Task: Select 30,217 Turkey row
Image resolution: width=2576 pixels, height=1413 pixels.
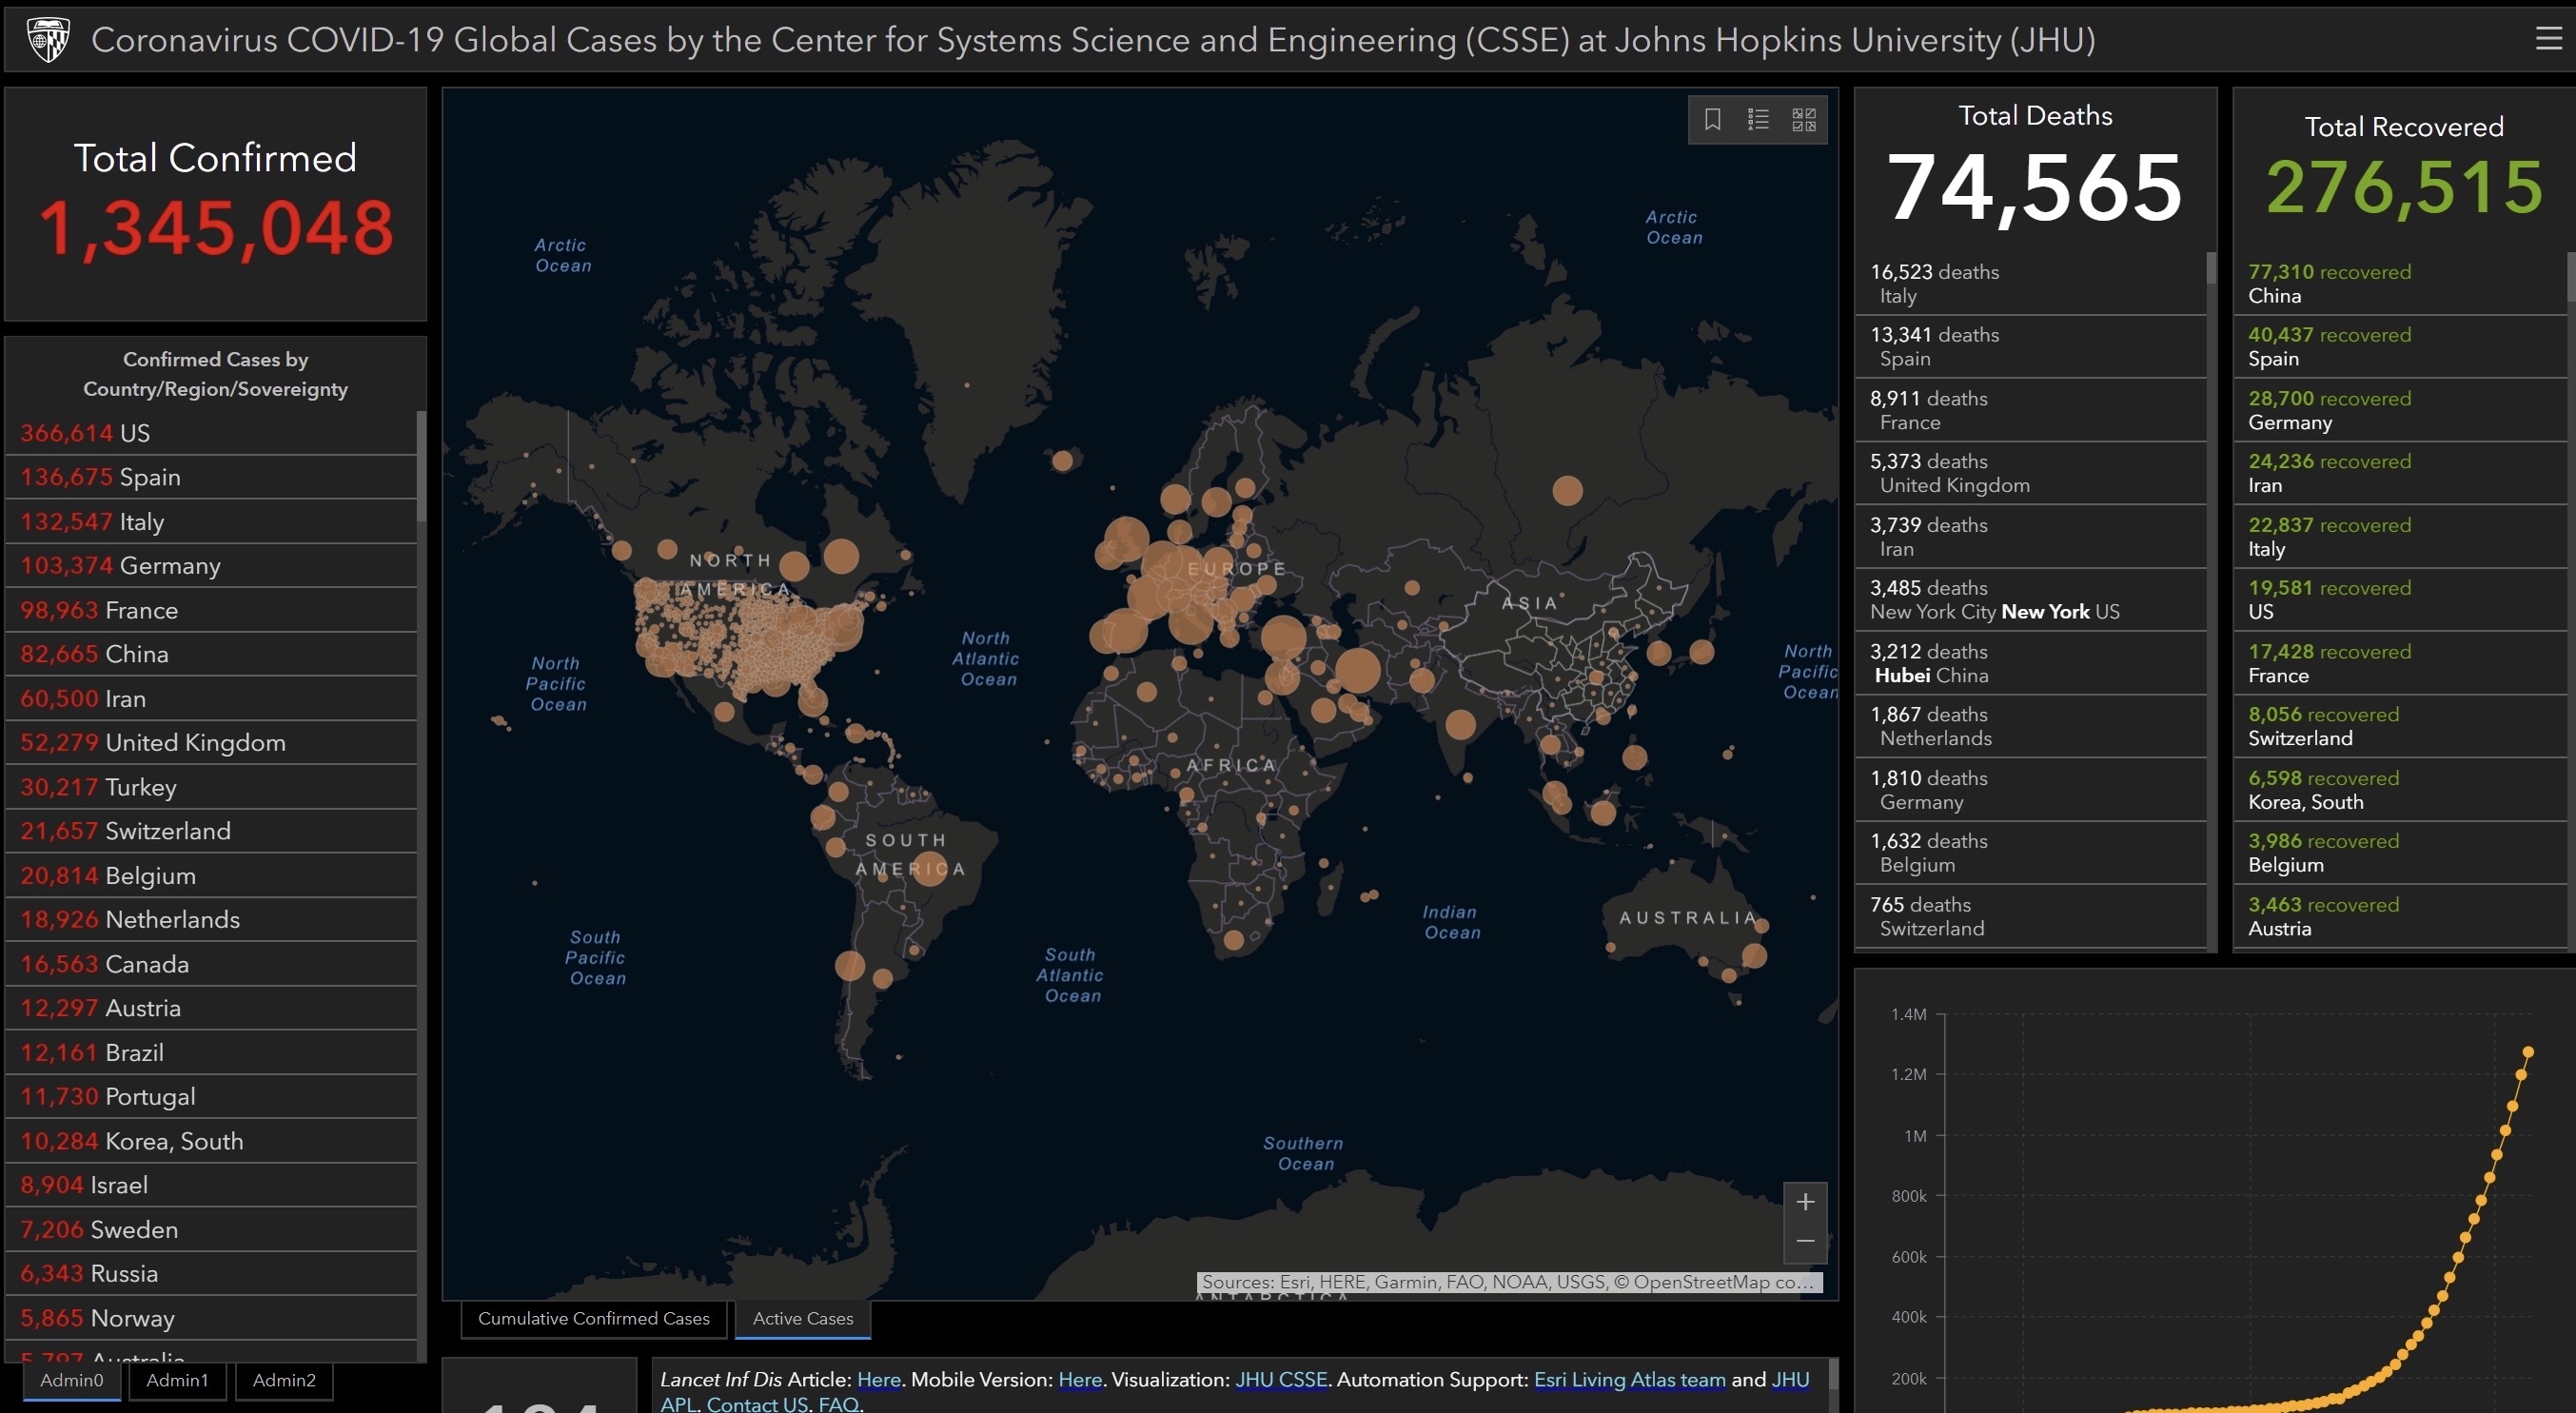Action: tap(211, 787)
